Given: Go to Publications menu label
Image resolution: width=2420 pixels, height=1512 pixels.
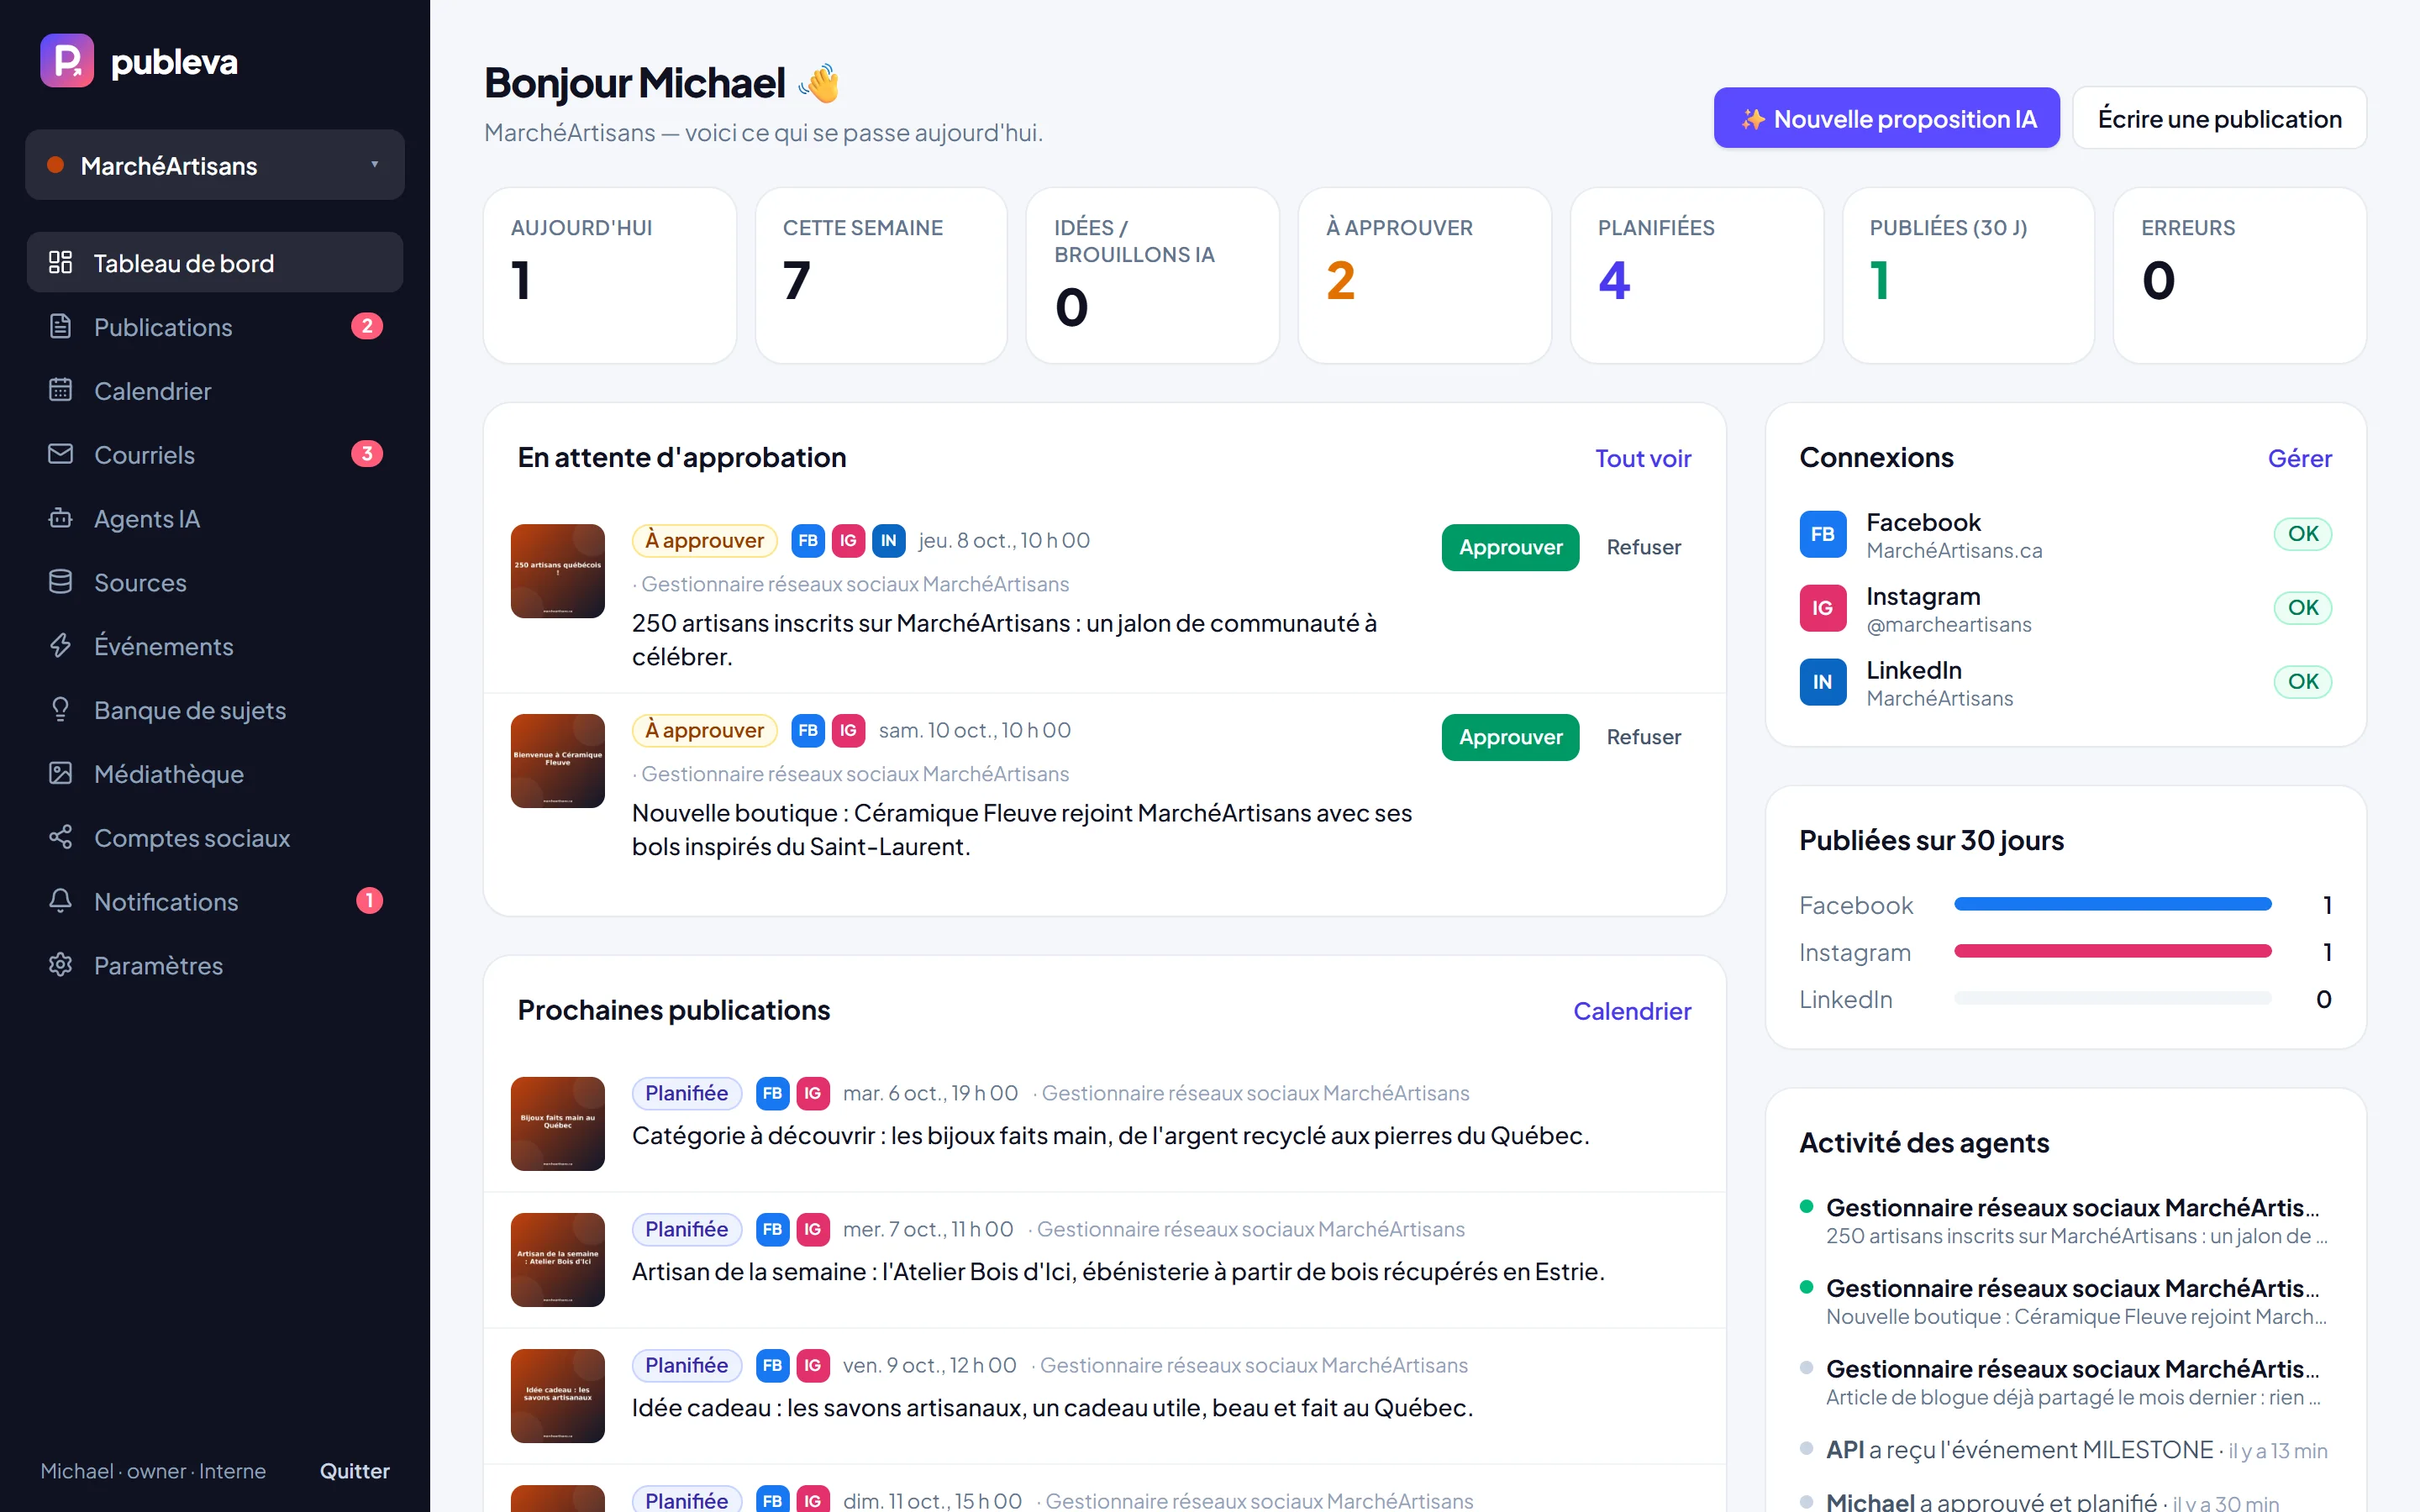Looking at the screenshot, I should click(163, 327).
